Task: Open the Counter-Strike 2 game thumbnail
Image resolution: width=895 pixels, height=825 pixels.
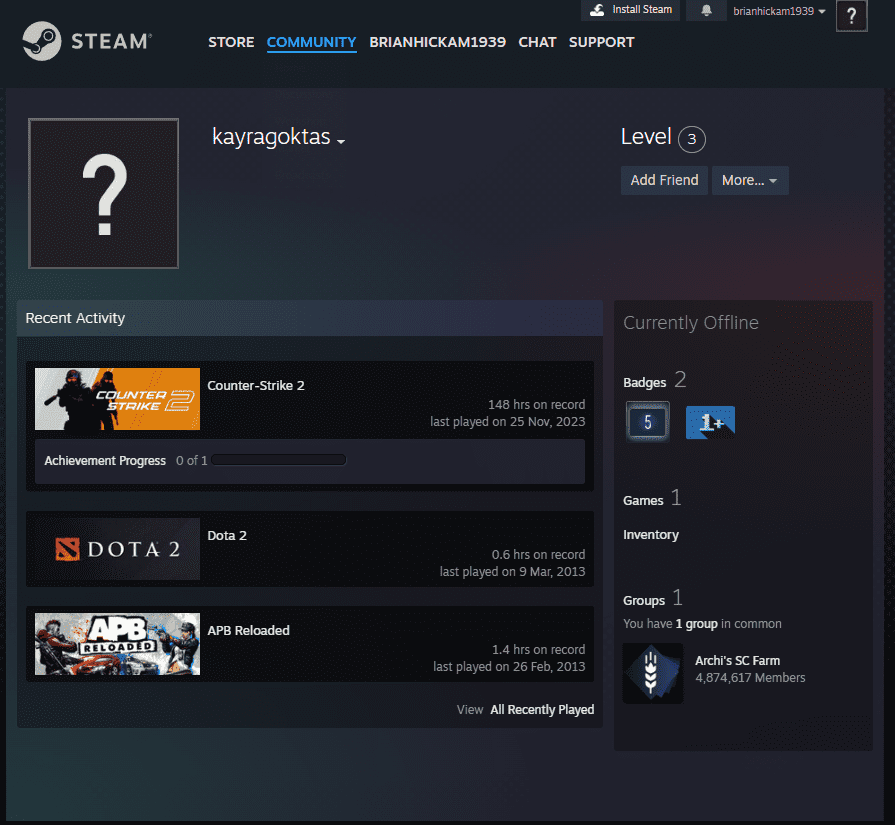Action: pos(117,399)
